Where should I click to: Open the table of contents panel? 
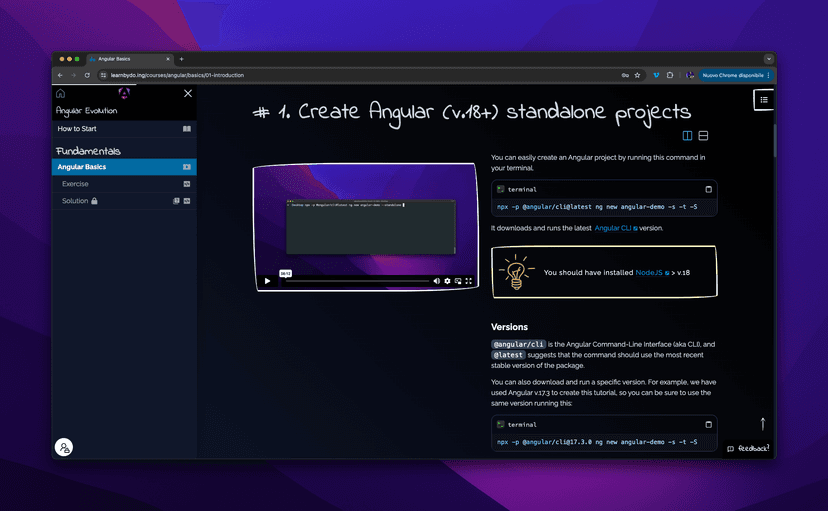click(x=764, y=100)
